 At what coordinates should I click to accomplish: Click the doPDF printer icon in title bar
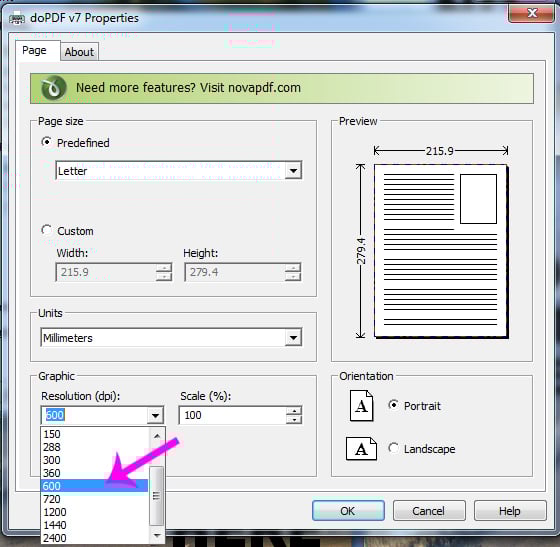coord(17,18)
